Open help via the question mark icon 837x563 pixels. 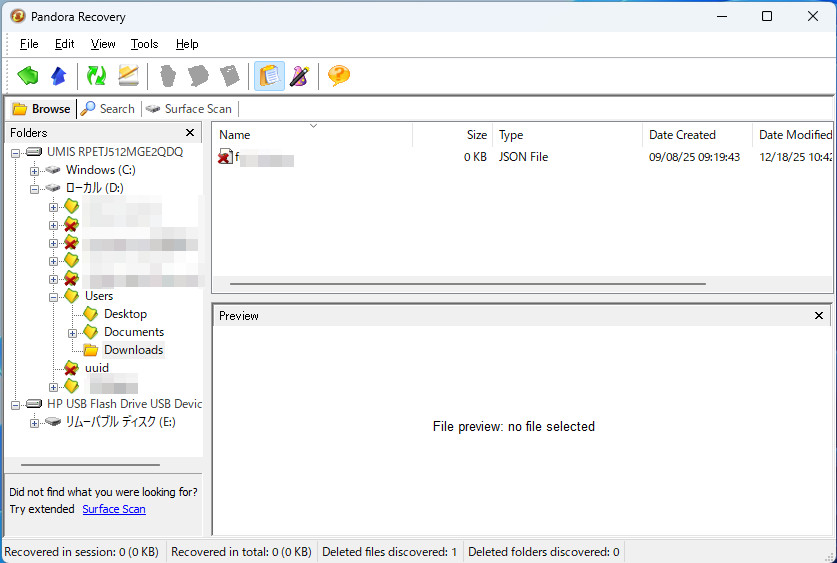tap(339, 76)
